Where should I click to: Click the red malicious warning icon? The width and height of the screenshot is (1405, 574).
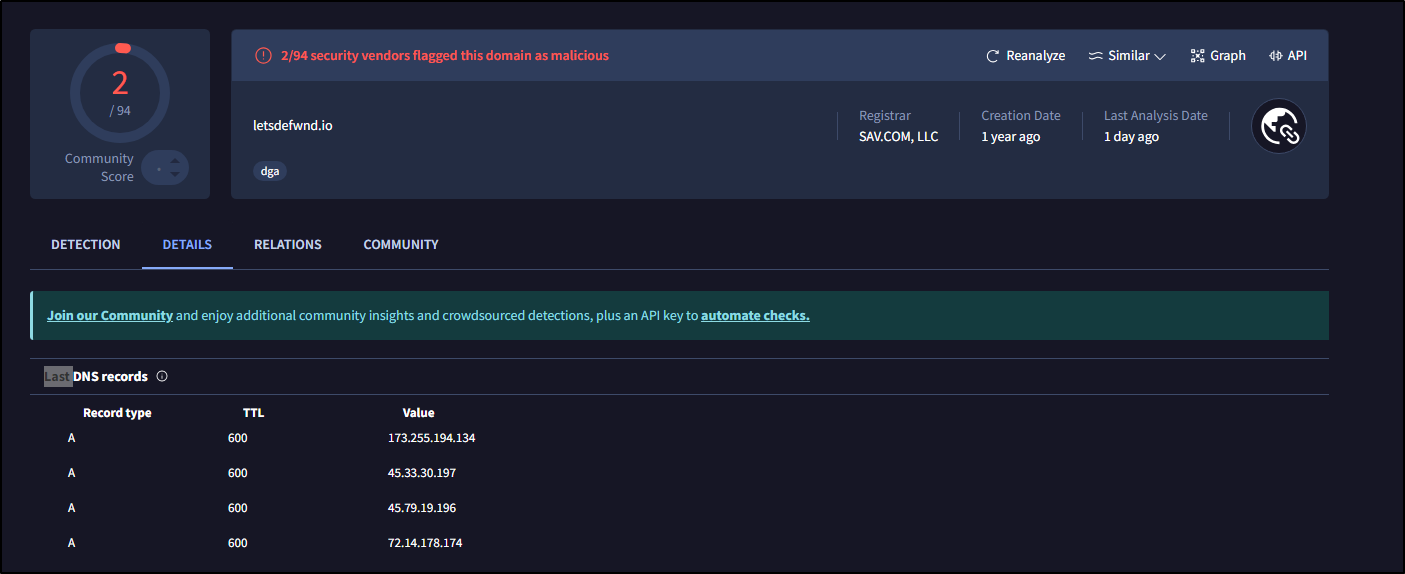pos(263,56)
